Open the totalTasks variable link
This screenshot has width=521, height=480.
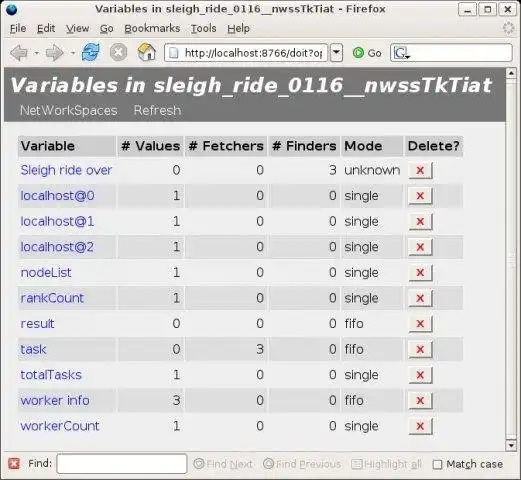click(51, 375)
